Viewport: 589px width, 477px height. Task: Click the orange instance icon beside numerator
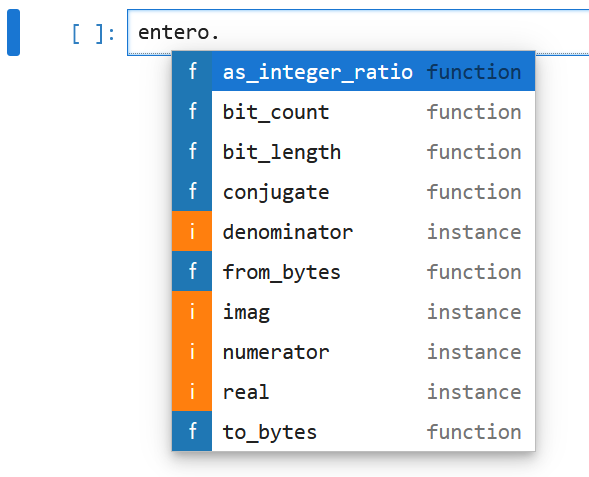coord(192,351)
